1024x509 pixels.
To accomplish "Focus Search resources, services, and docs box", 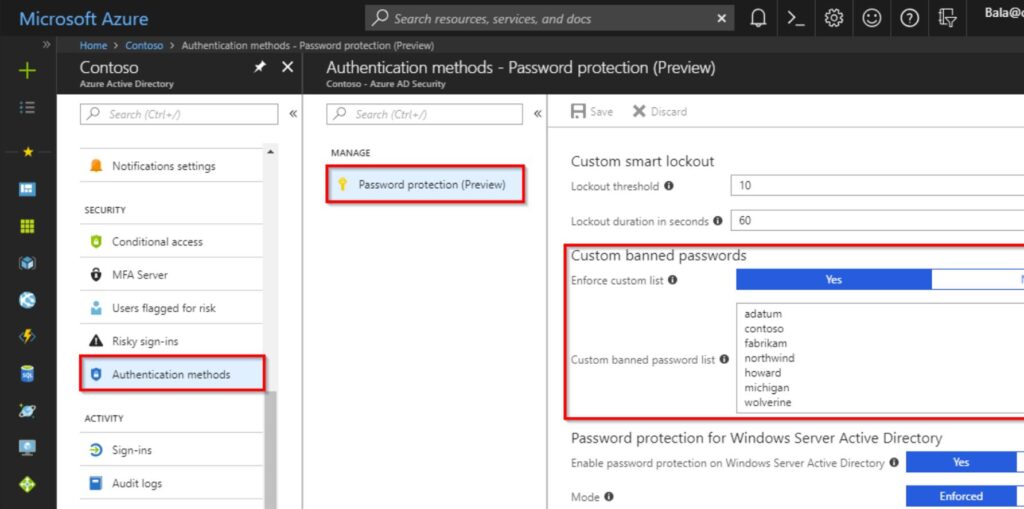I will tap(549, 19).
